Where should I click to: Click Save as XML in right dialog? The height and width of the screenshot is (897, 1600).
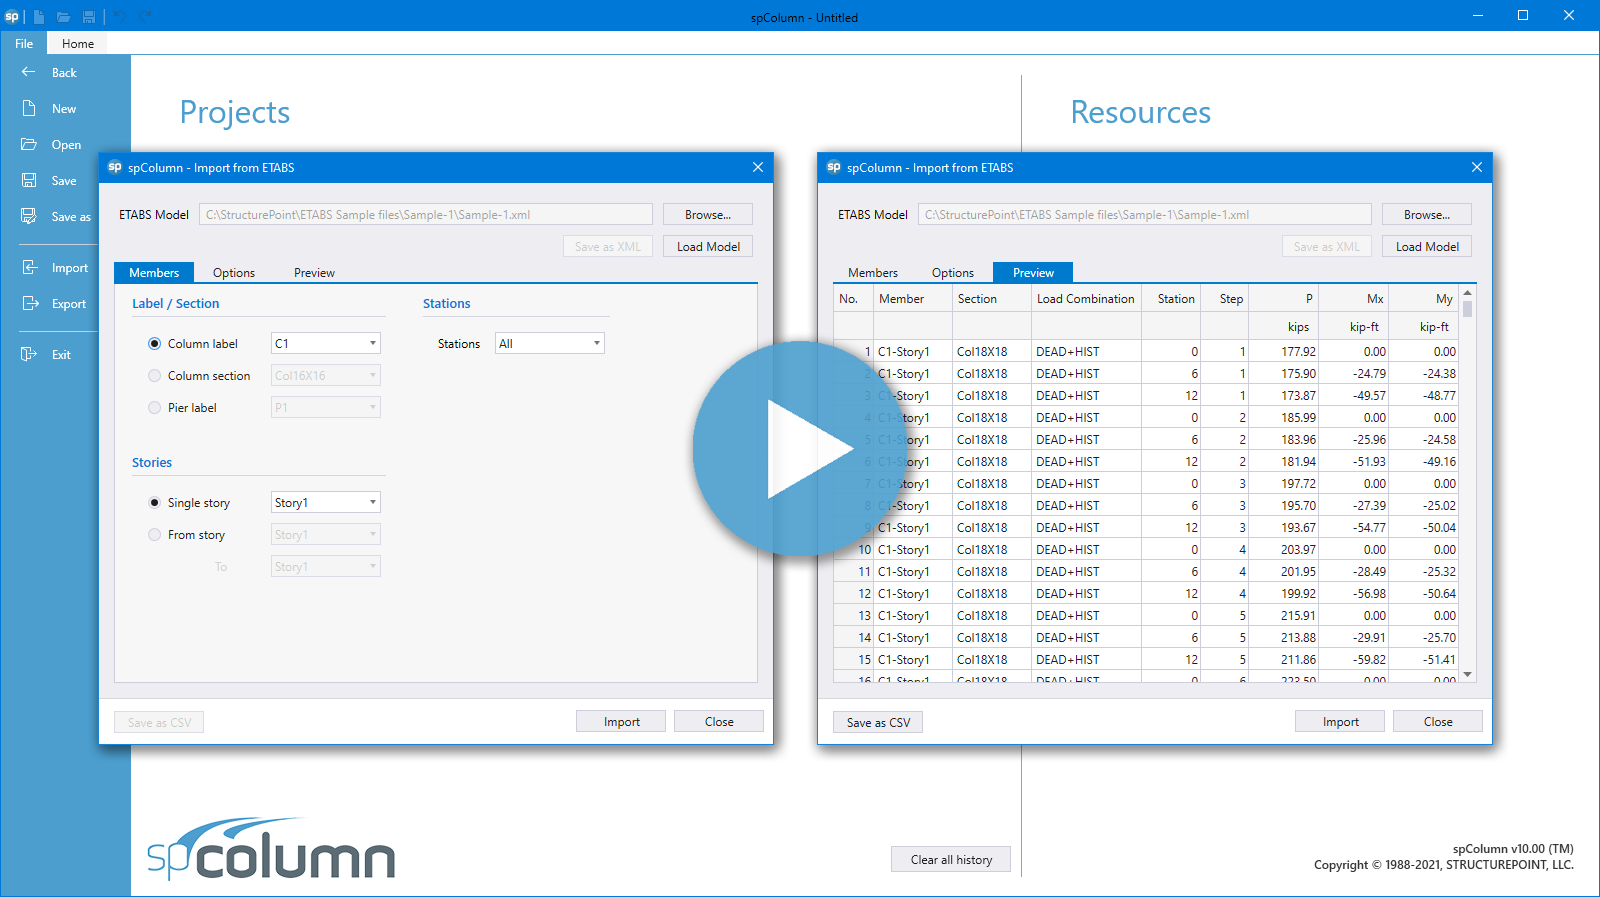click(1327, 246)
